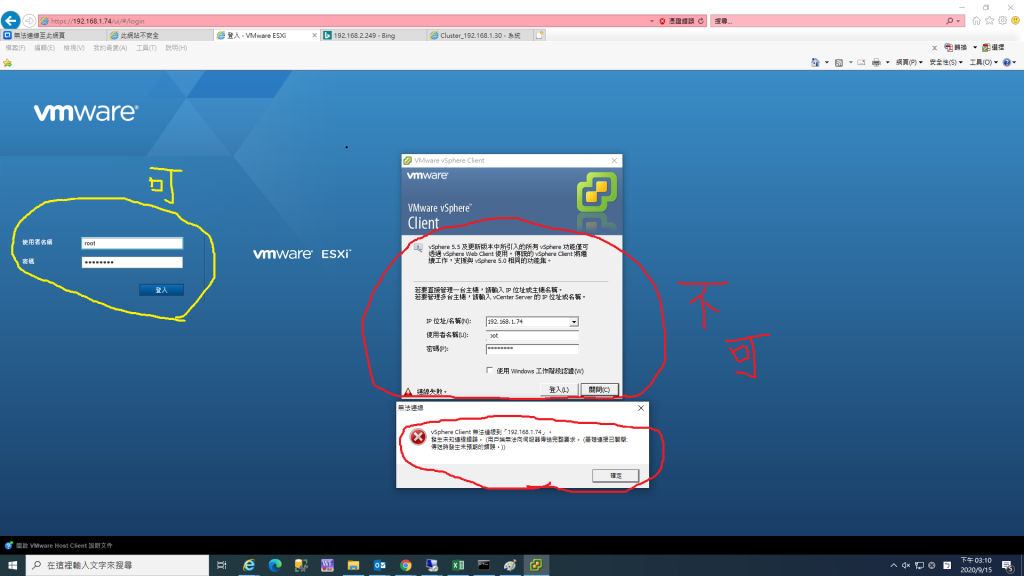Open the IE Home icon at top right
Viewport: 1024px width, 576px height.
coord(976,21)
